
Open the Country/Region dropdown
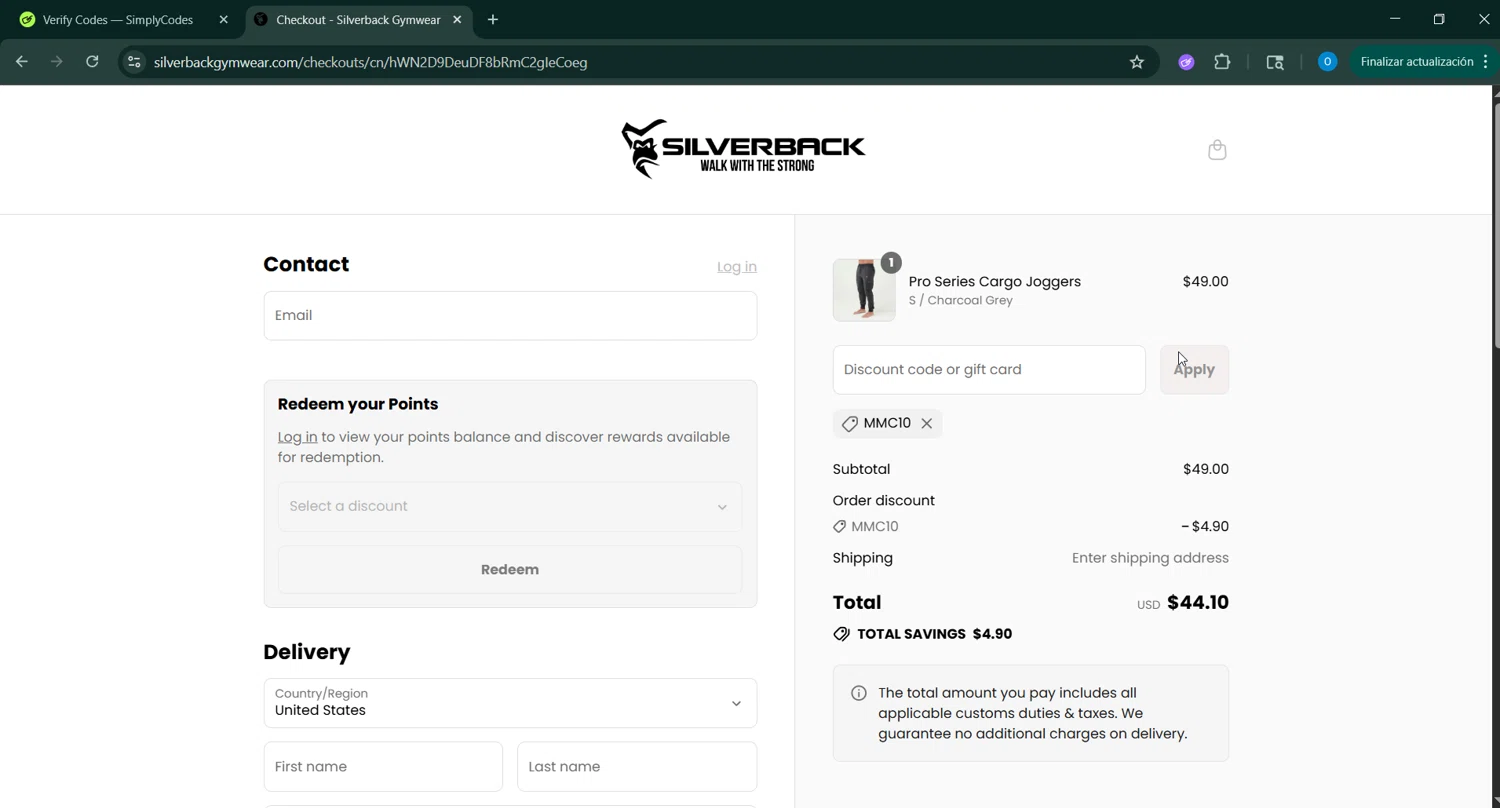[x=510, y=703]
